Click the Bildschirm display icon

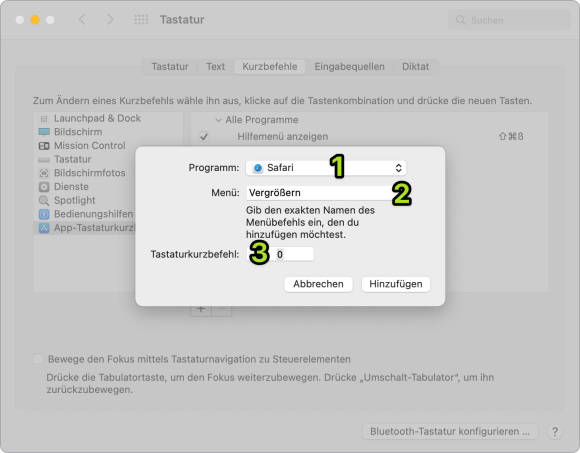coord(44,132)
